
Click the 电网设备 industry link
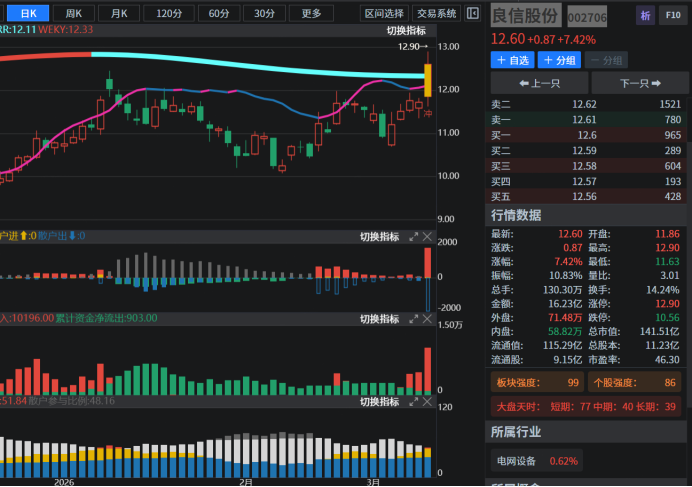pyautogui.click(x=516, y=461)
